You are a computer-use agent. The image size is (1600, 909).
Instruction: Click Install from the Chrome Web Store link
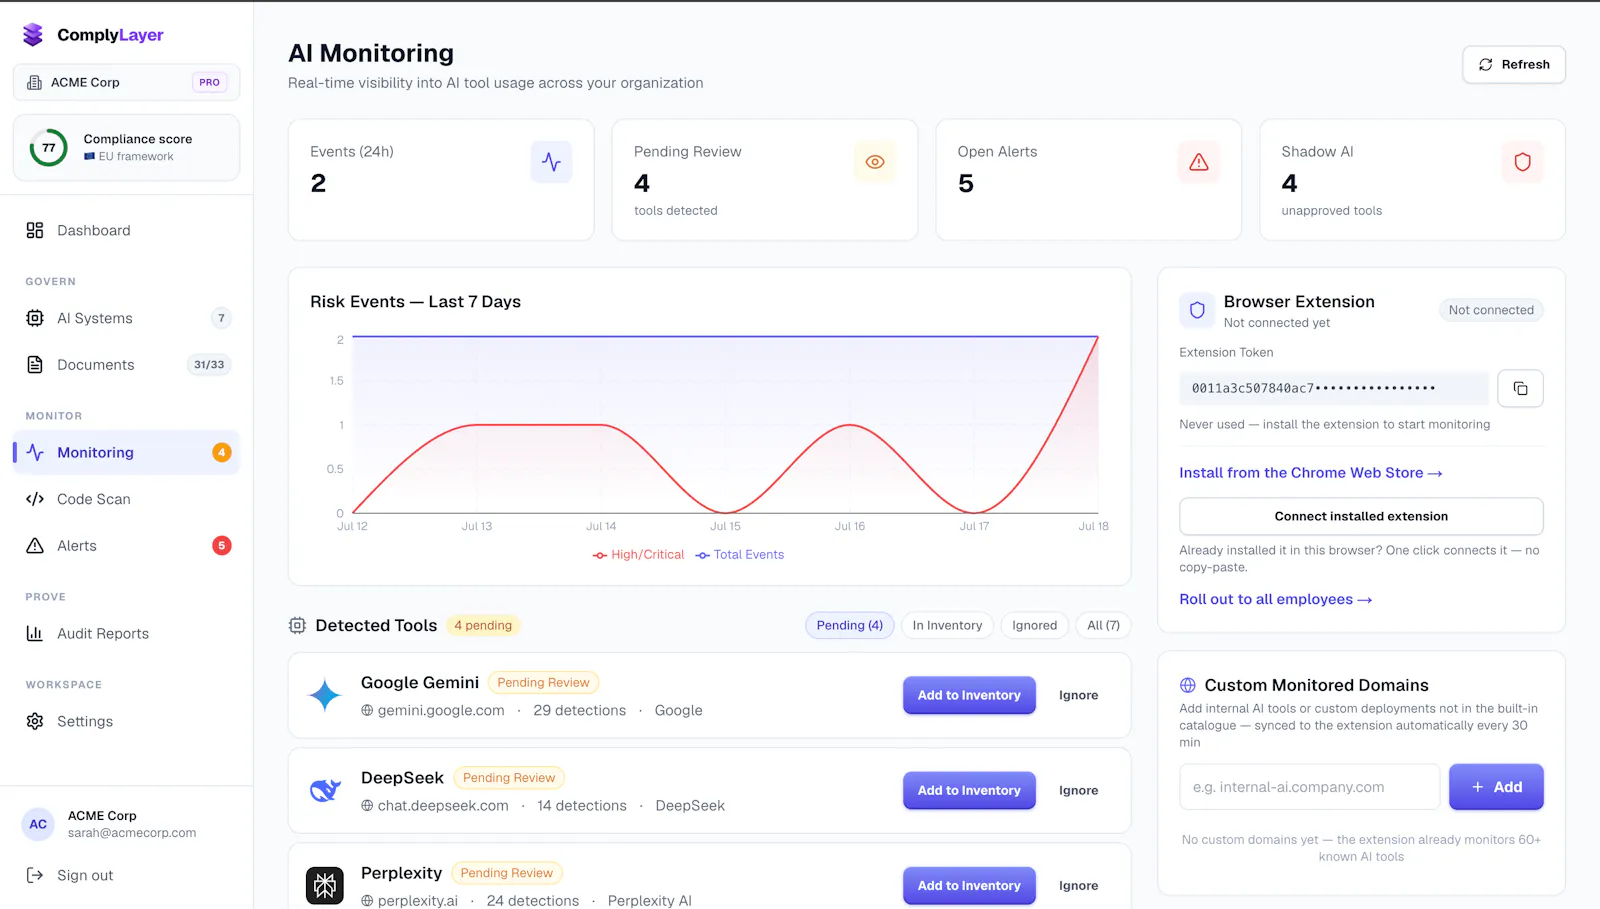1311,473
